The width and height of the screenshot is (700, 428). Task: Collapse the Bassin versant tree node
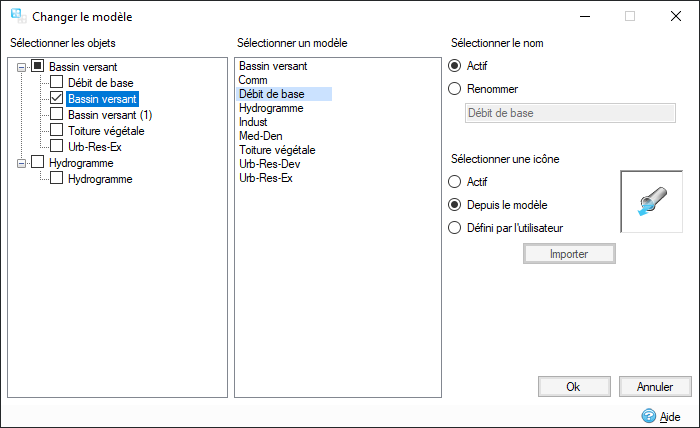22,67
